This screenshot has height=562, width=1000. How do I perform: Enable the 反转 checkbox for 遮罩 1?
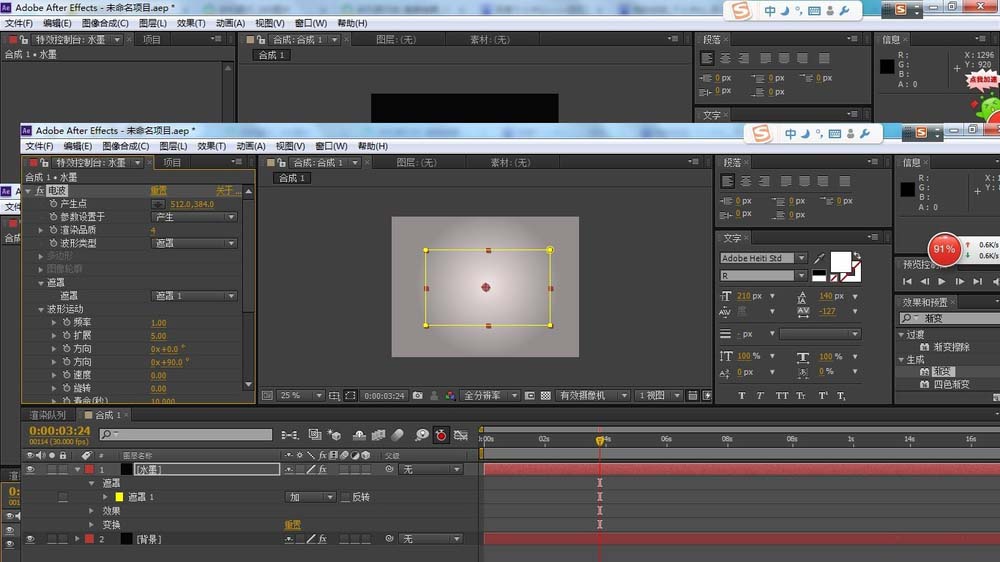coord(346,497)
